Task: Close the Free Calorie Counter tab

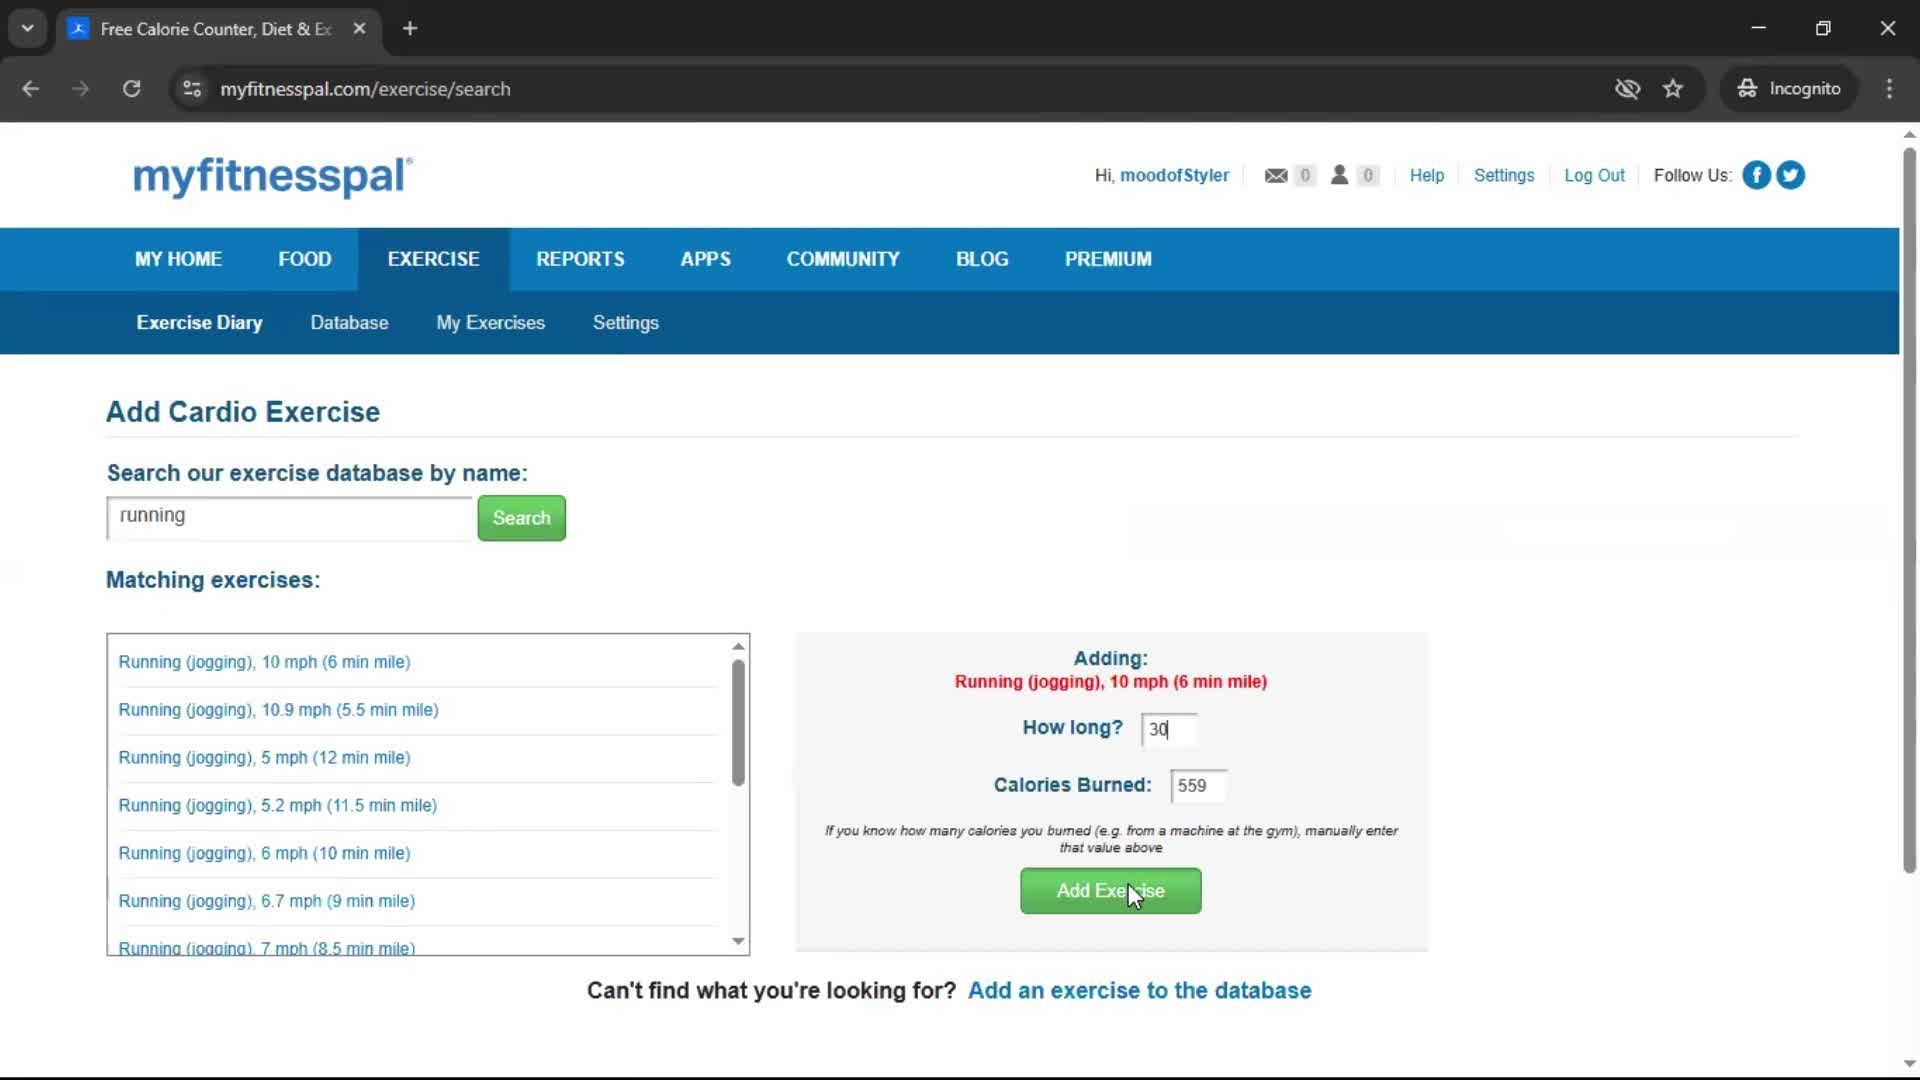Action: [359, 29]
